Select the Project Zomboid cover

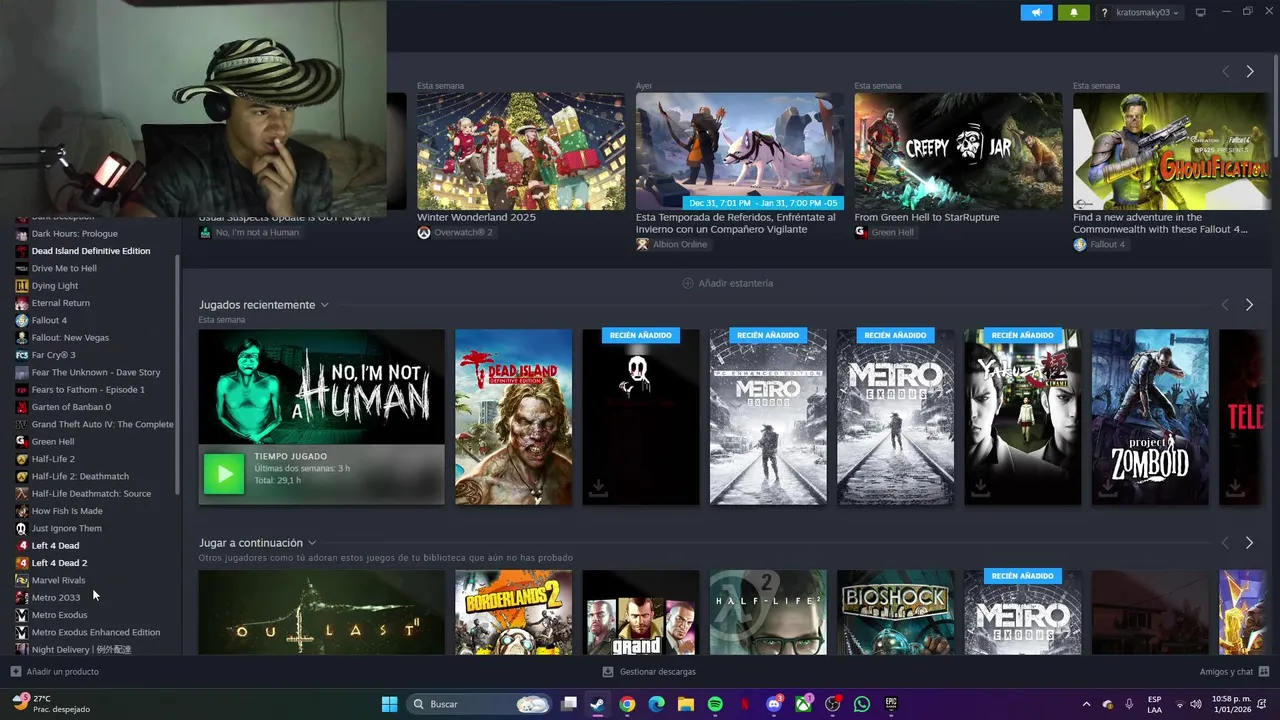click(1150, 417)
